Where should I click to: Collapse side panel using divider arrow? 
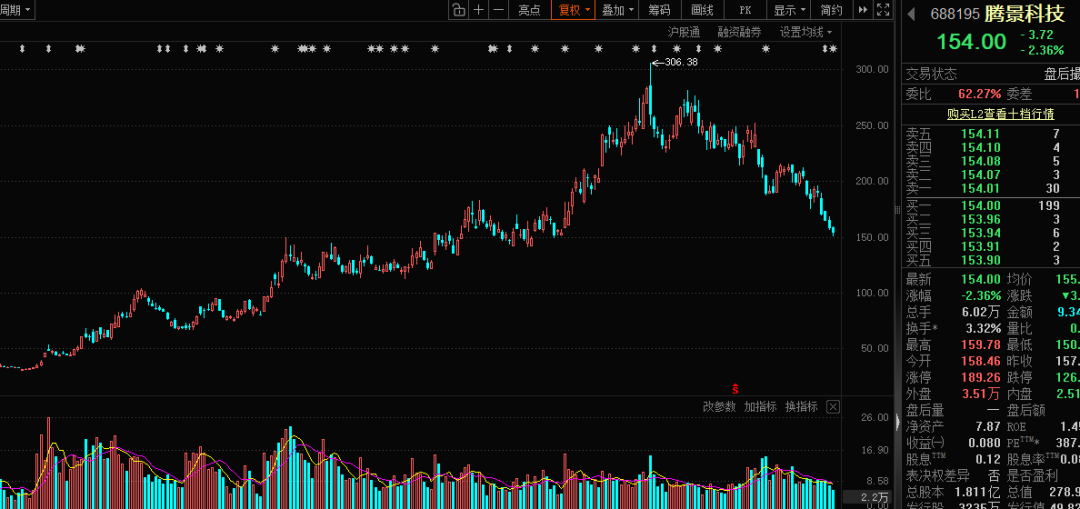pos(897,423)
